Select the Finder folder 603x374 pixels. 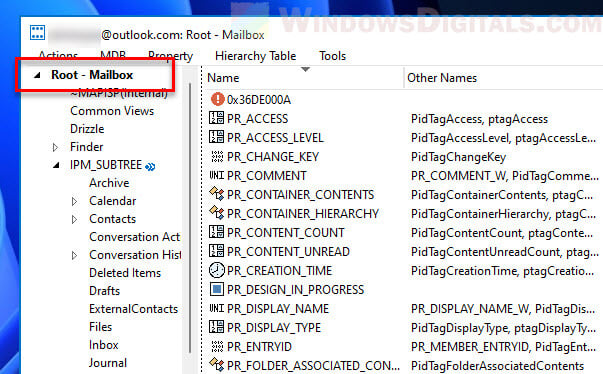pos(87,147)
